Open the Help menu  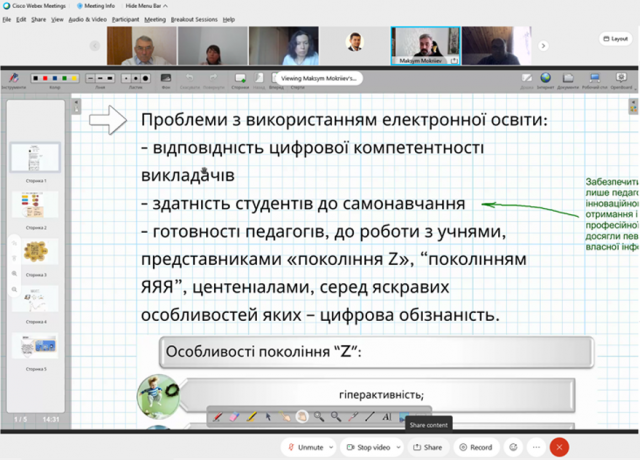point(229,19)
